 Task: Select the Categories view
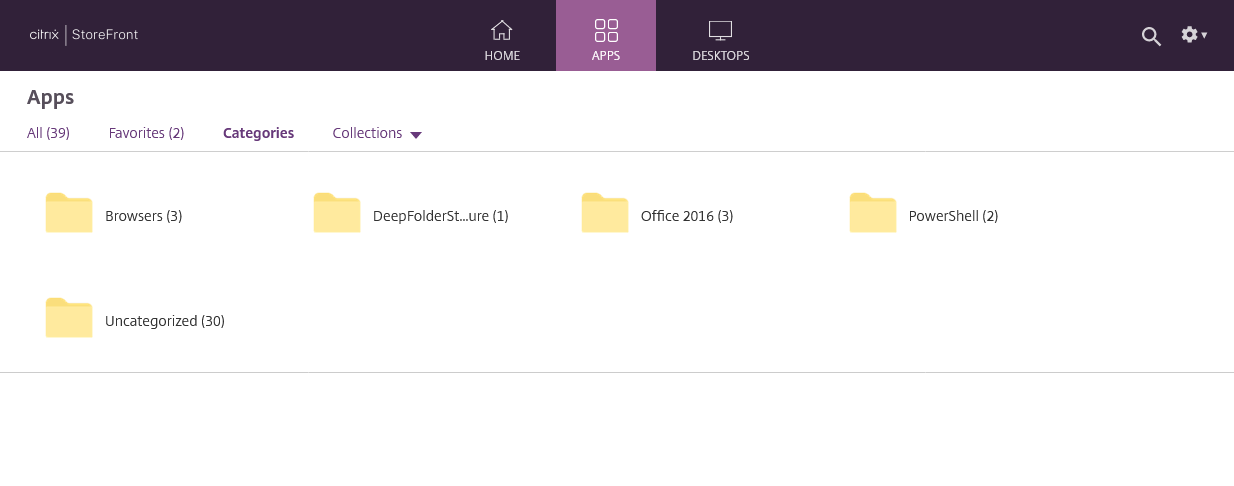click(258, 133)
